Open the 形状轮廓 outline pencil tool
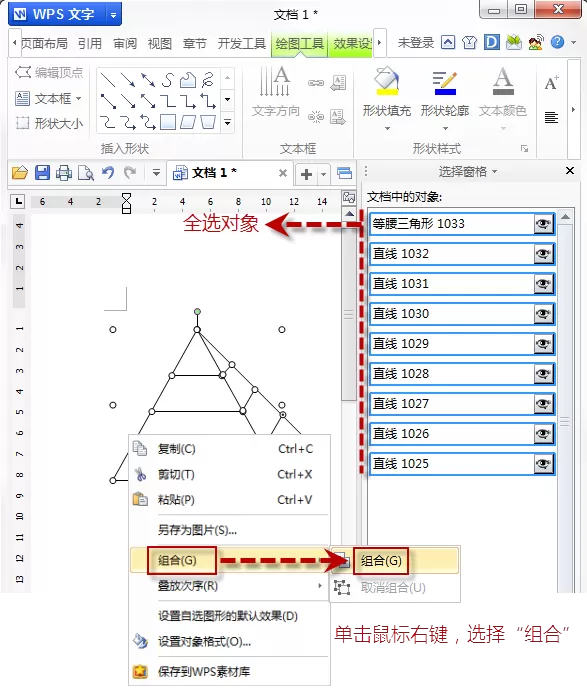The width and height of the screenshot is (587, 688). [444, 82]
